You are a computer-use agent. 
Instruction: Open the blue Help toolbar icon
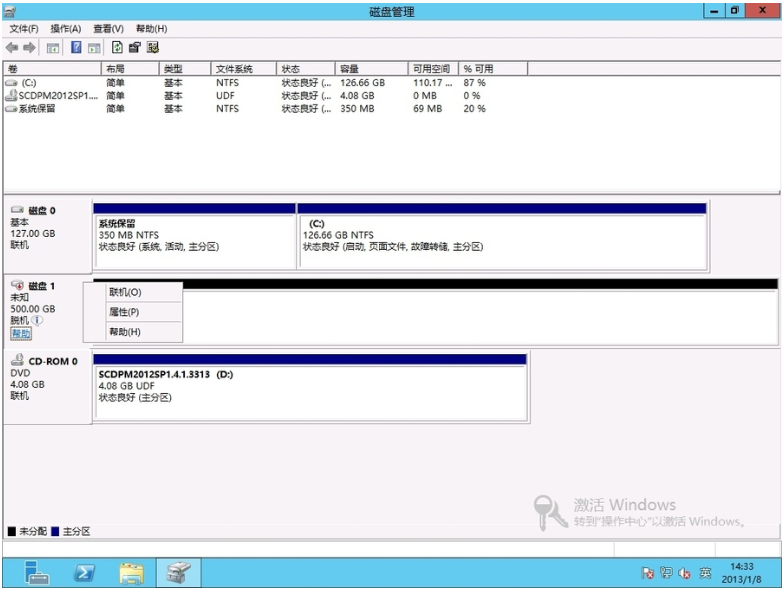76,48
